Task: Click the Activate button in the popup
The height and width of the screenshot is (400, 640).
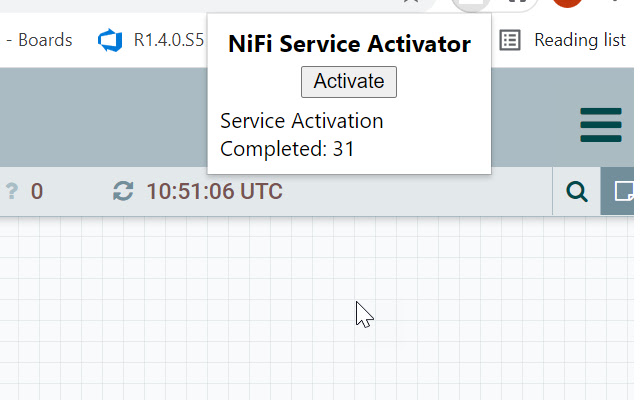Action: [x=349, y=82]
